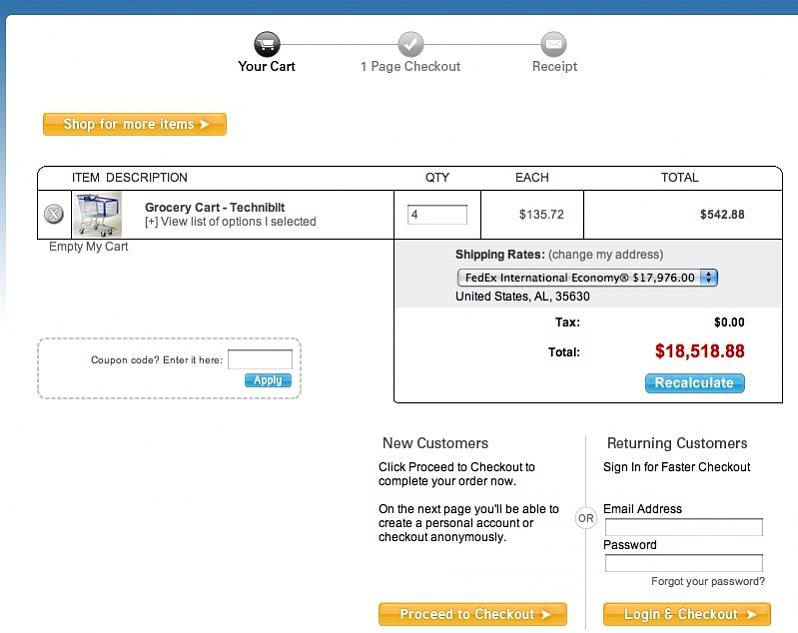Click the Receipt envelope step icon
Screen dimensions: 798x633
click(x=554, y=44)
